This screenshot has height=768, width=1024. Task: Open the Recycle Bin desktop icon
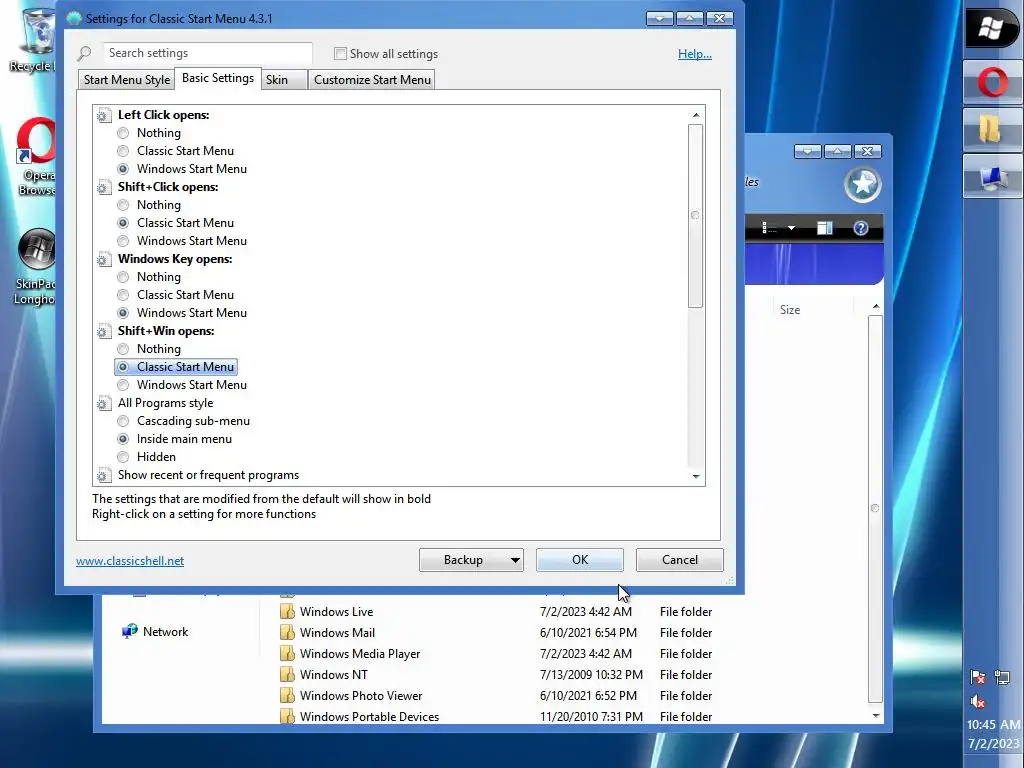point(36,39)
